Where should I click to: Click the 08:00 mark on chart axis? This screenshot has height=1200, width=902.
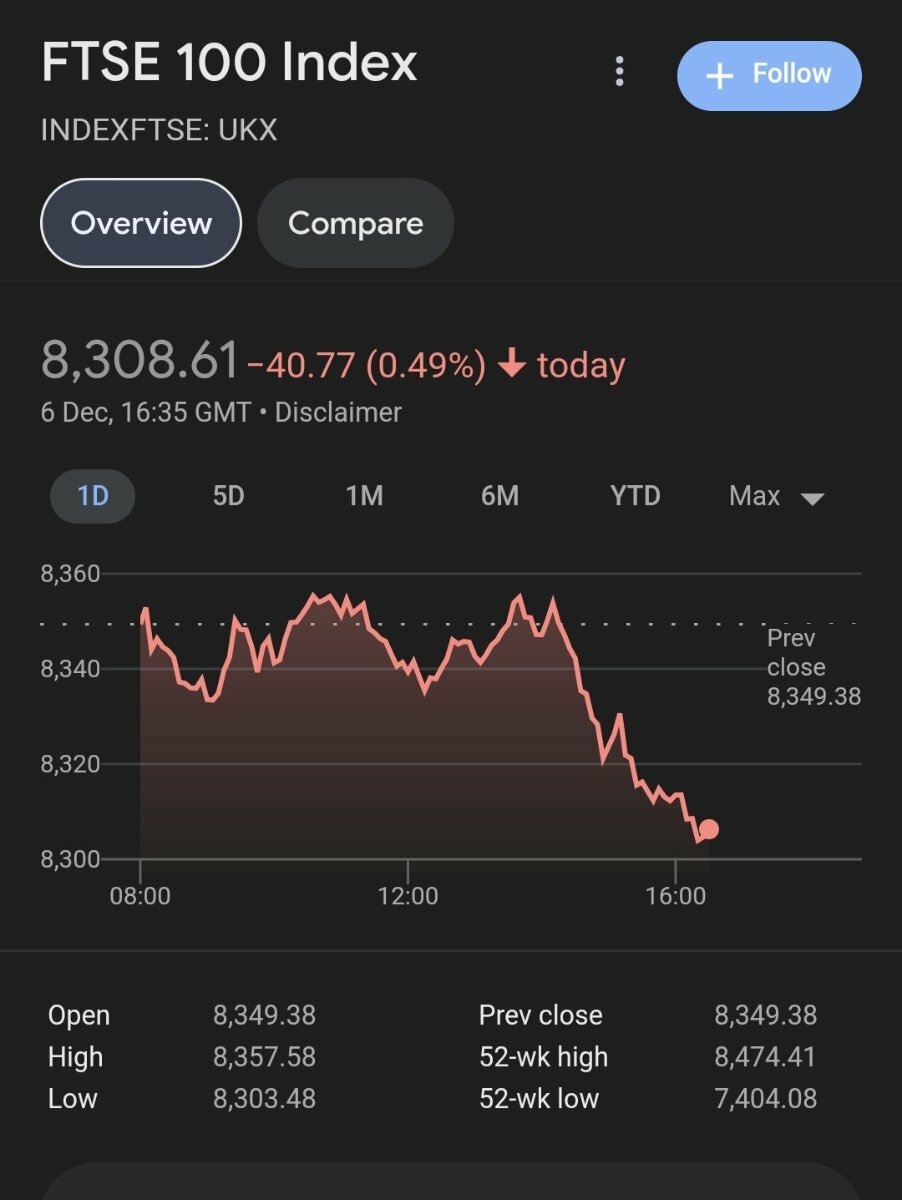click(140, 895)
